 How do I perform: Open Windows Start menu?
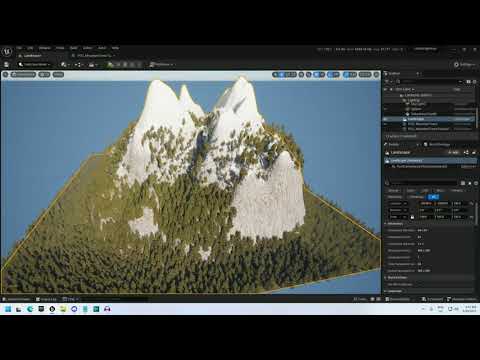[x=8, y=309]
